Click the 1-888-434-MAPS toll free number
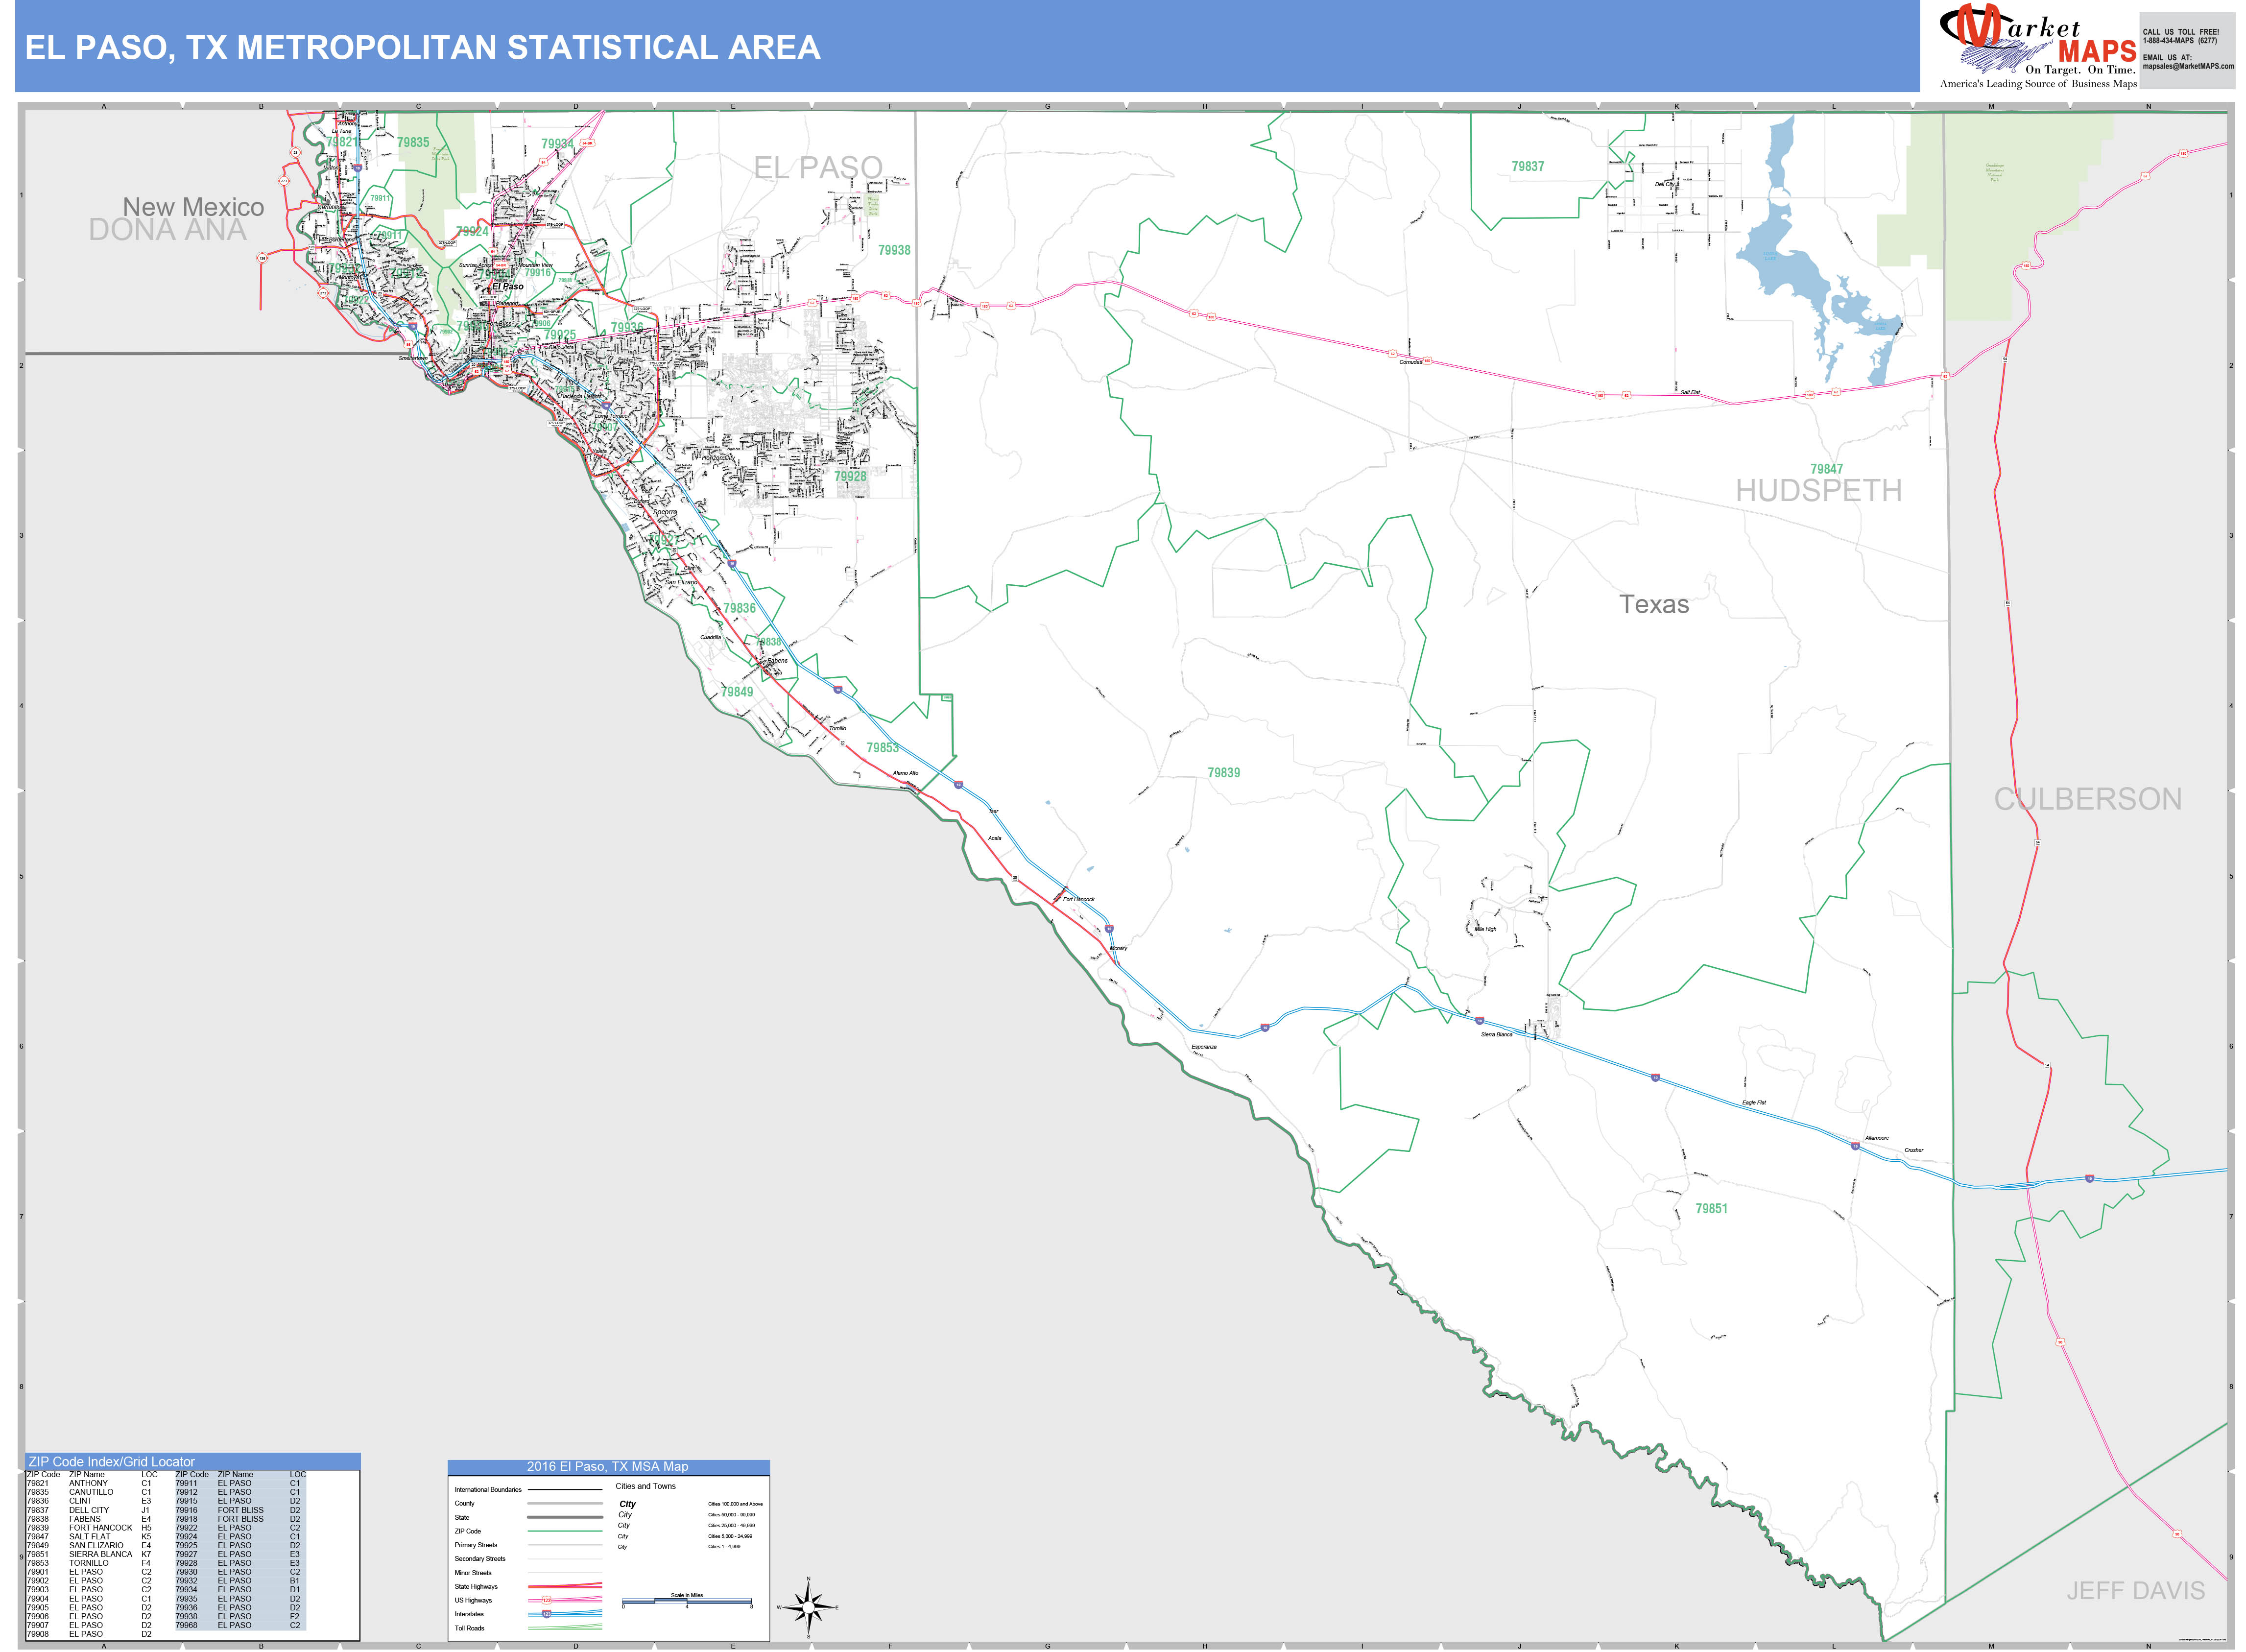2246x1652 pixels. 2179,41
